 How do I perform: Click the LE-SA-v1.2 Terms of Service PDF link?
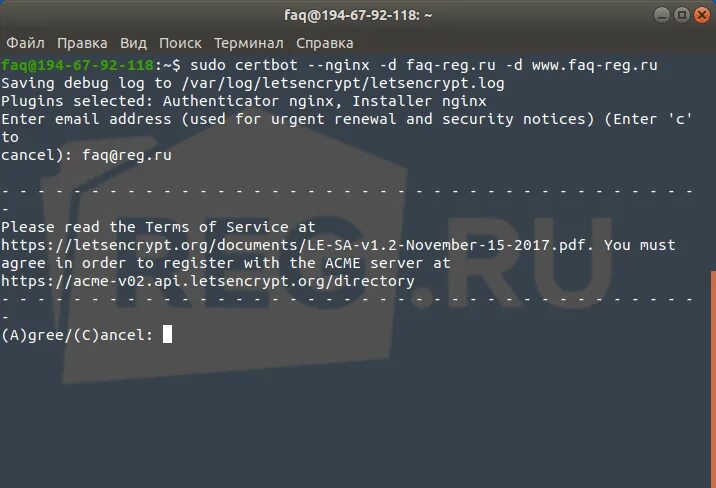pyautogui.click(x=293, y=245)
